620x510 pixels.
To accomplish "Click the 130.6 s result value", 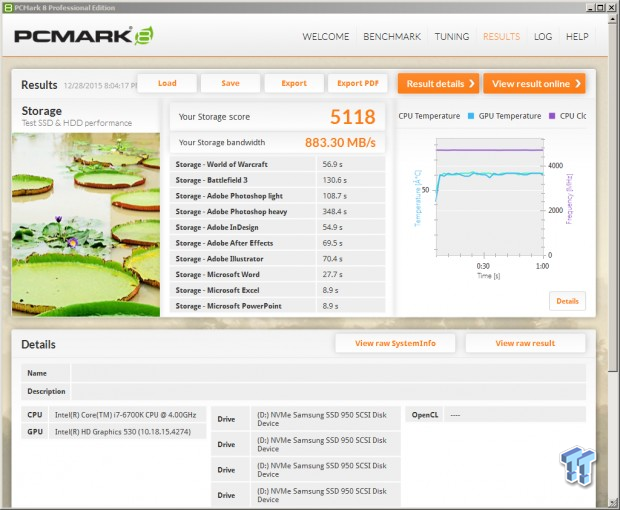I will [x=335, y=180].
